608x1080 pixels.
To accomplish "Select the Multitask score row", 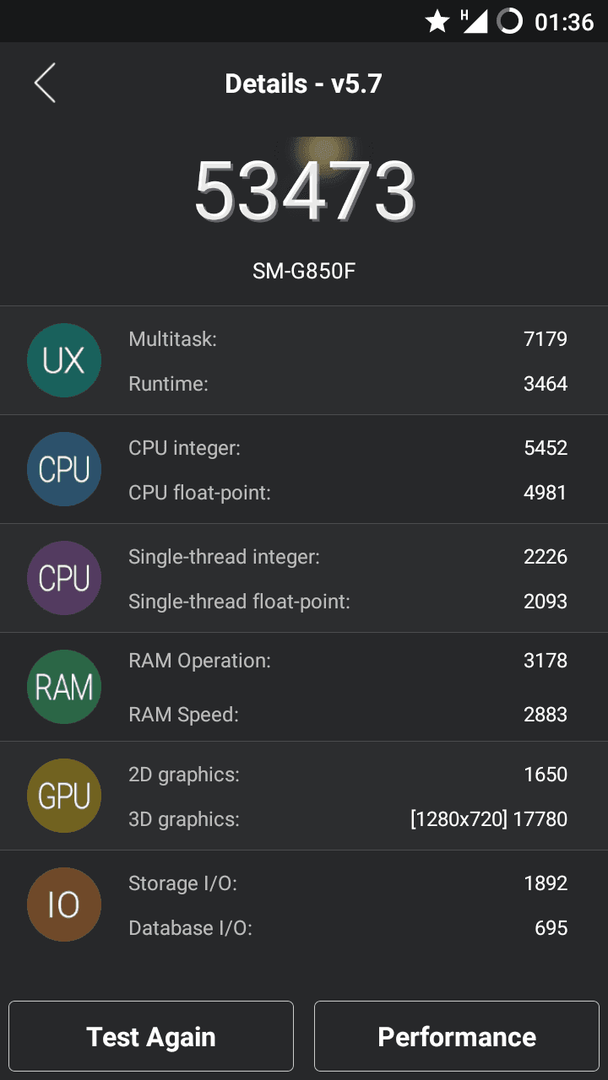I will click(348, 339).
